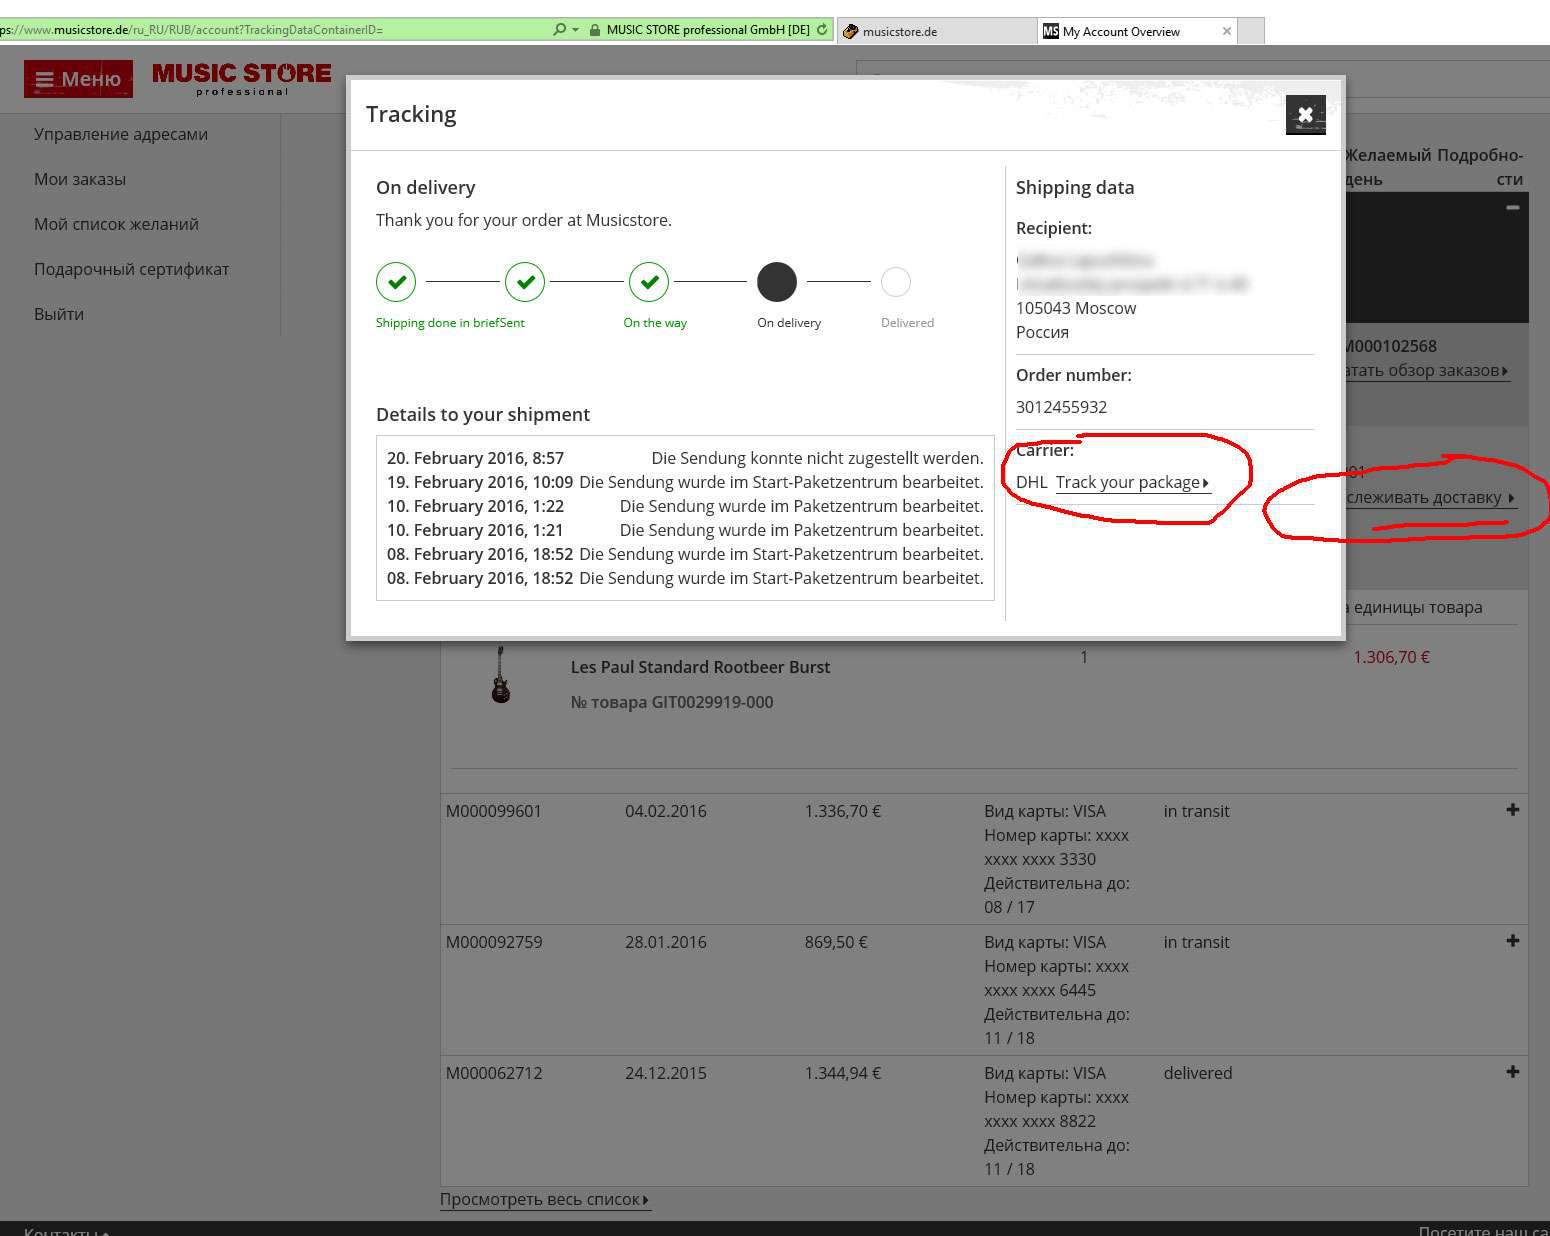Click the Меню hamburger button
Viewport: 1550px width, 1236px height.
78,79
